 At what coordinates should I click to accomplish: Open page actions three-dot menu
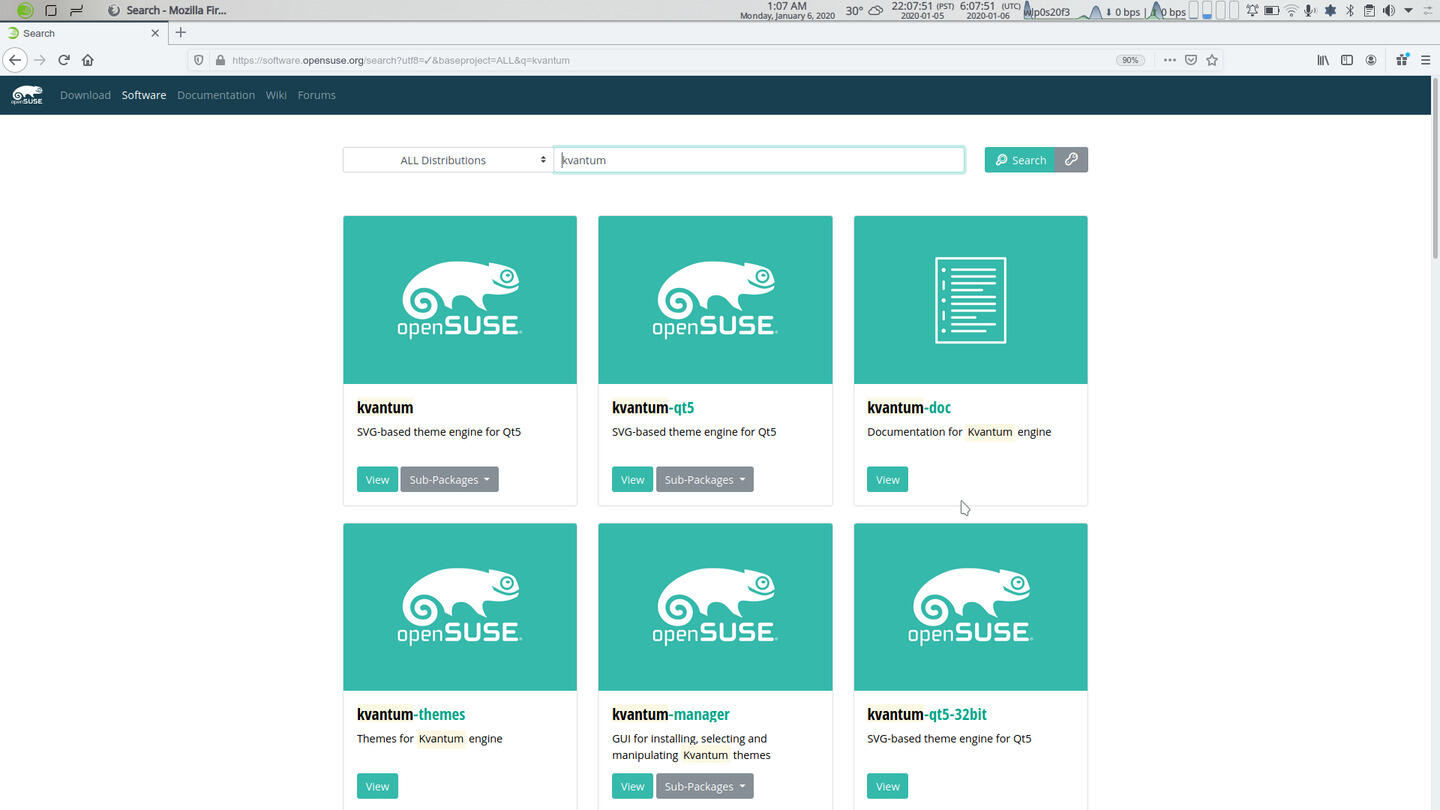[1169, 60]
